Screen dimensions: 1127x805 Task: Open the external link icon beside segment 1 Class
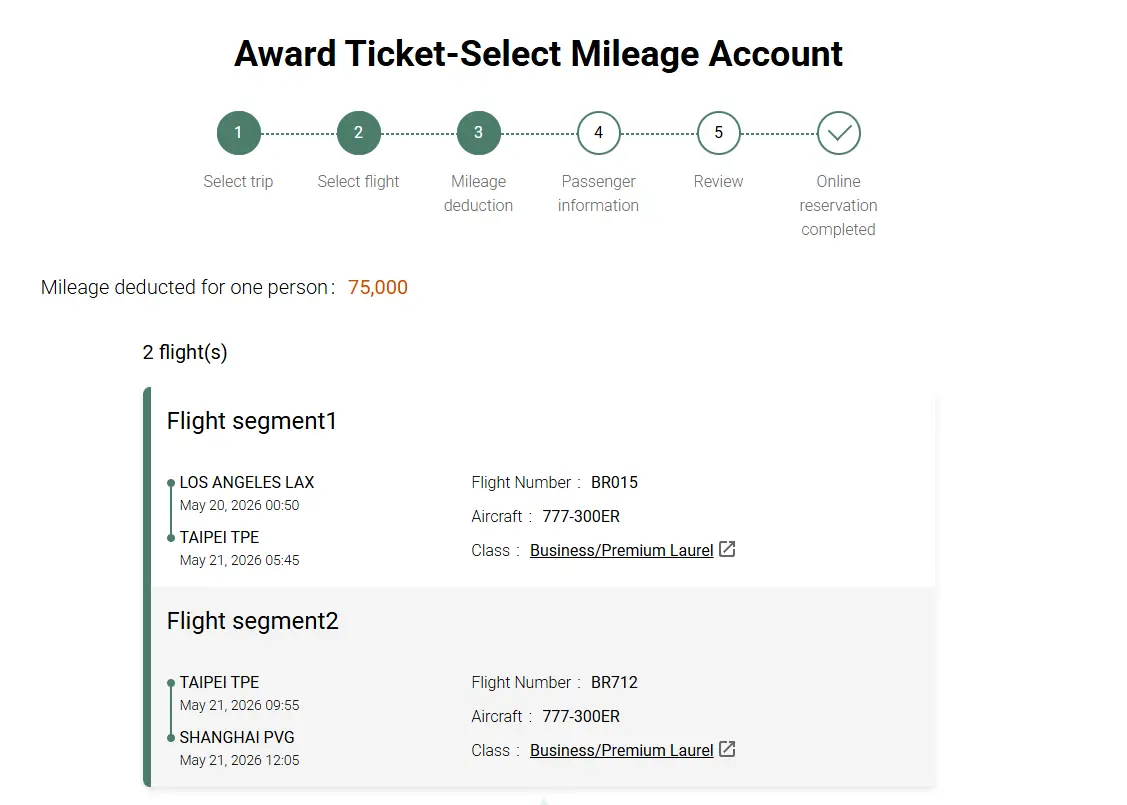(727, 549)
